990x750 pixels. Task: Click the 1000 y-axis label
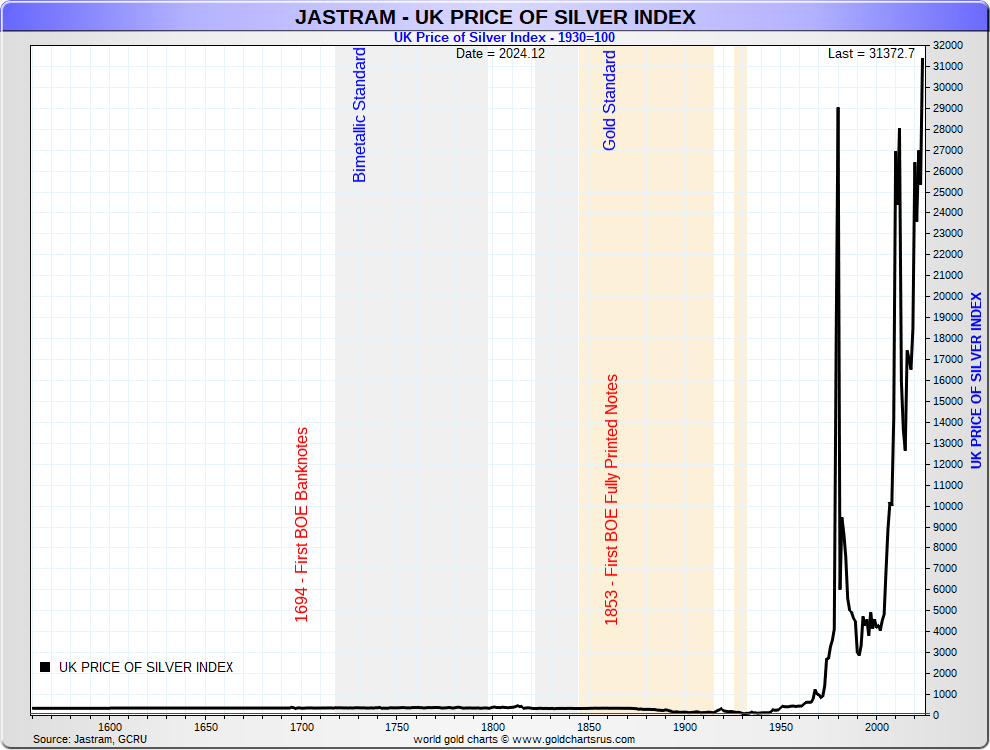pyautogui.click(x=945, y=694)
